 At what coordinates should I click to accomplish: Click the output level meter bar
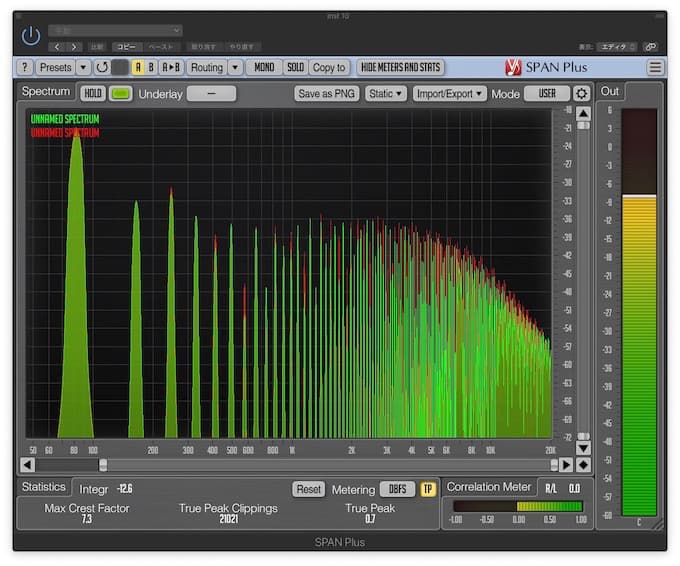click(x=639, y=312)
